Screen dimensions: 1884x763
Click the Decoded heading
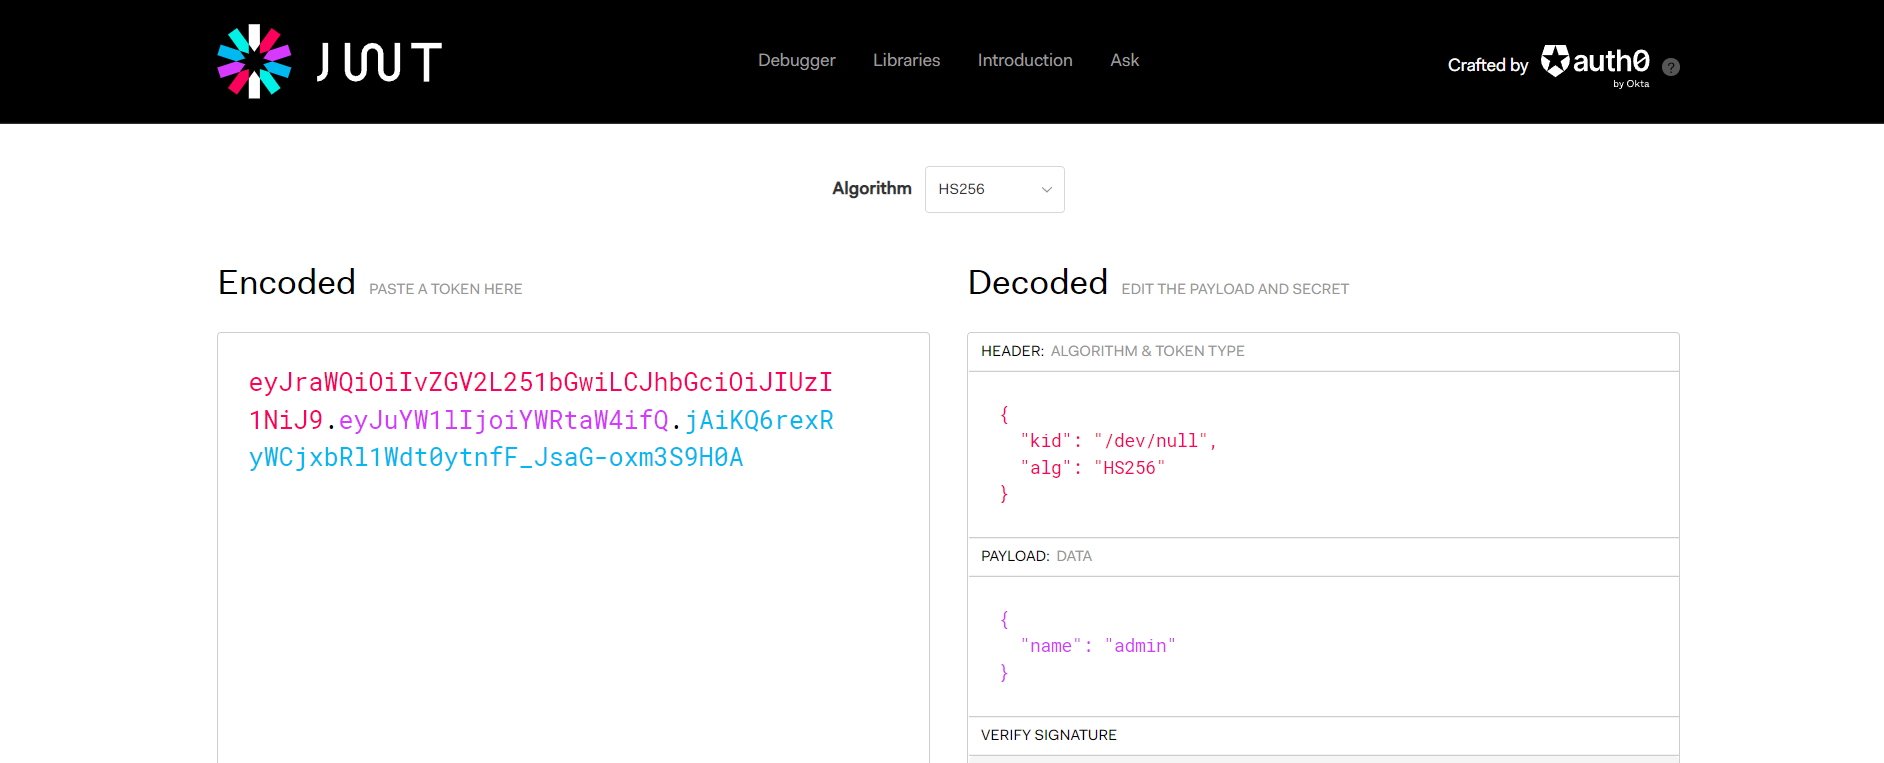coord(1038,282)
